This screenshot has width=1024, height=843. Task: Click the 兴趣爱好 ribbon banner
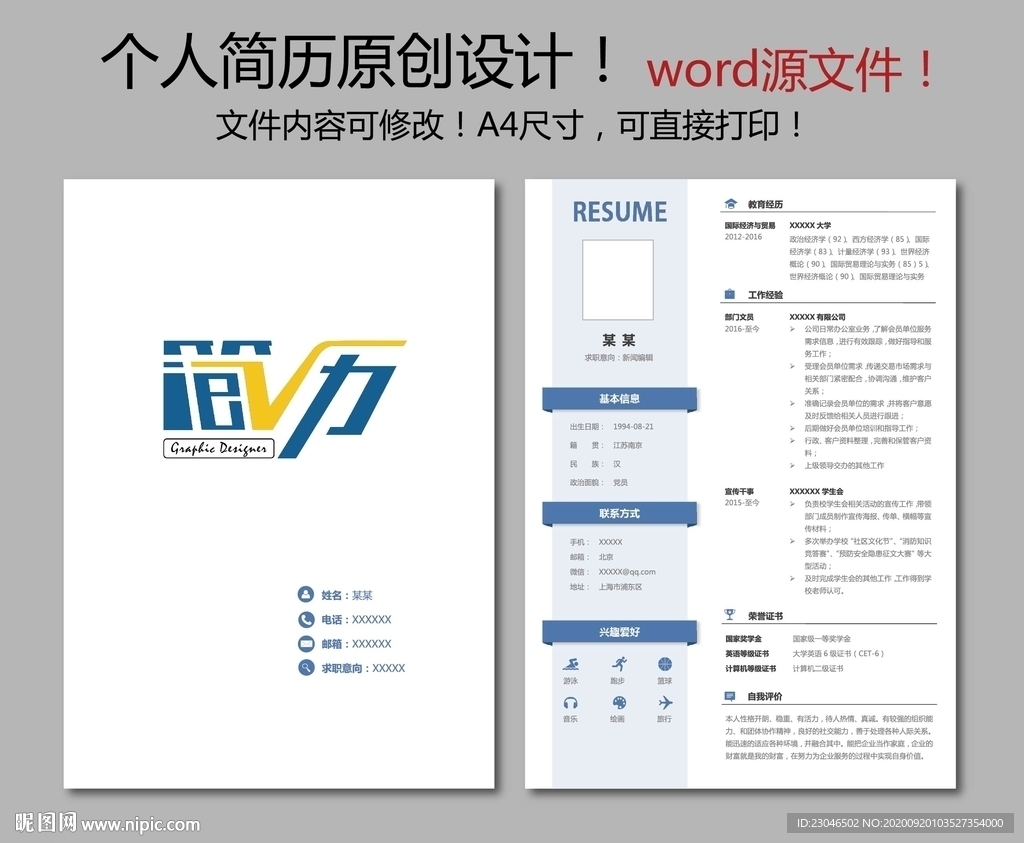pos(620,632)
